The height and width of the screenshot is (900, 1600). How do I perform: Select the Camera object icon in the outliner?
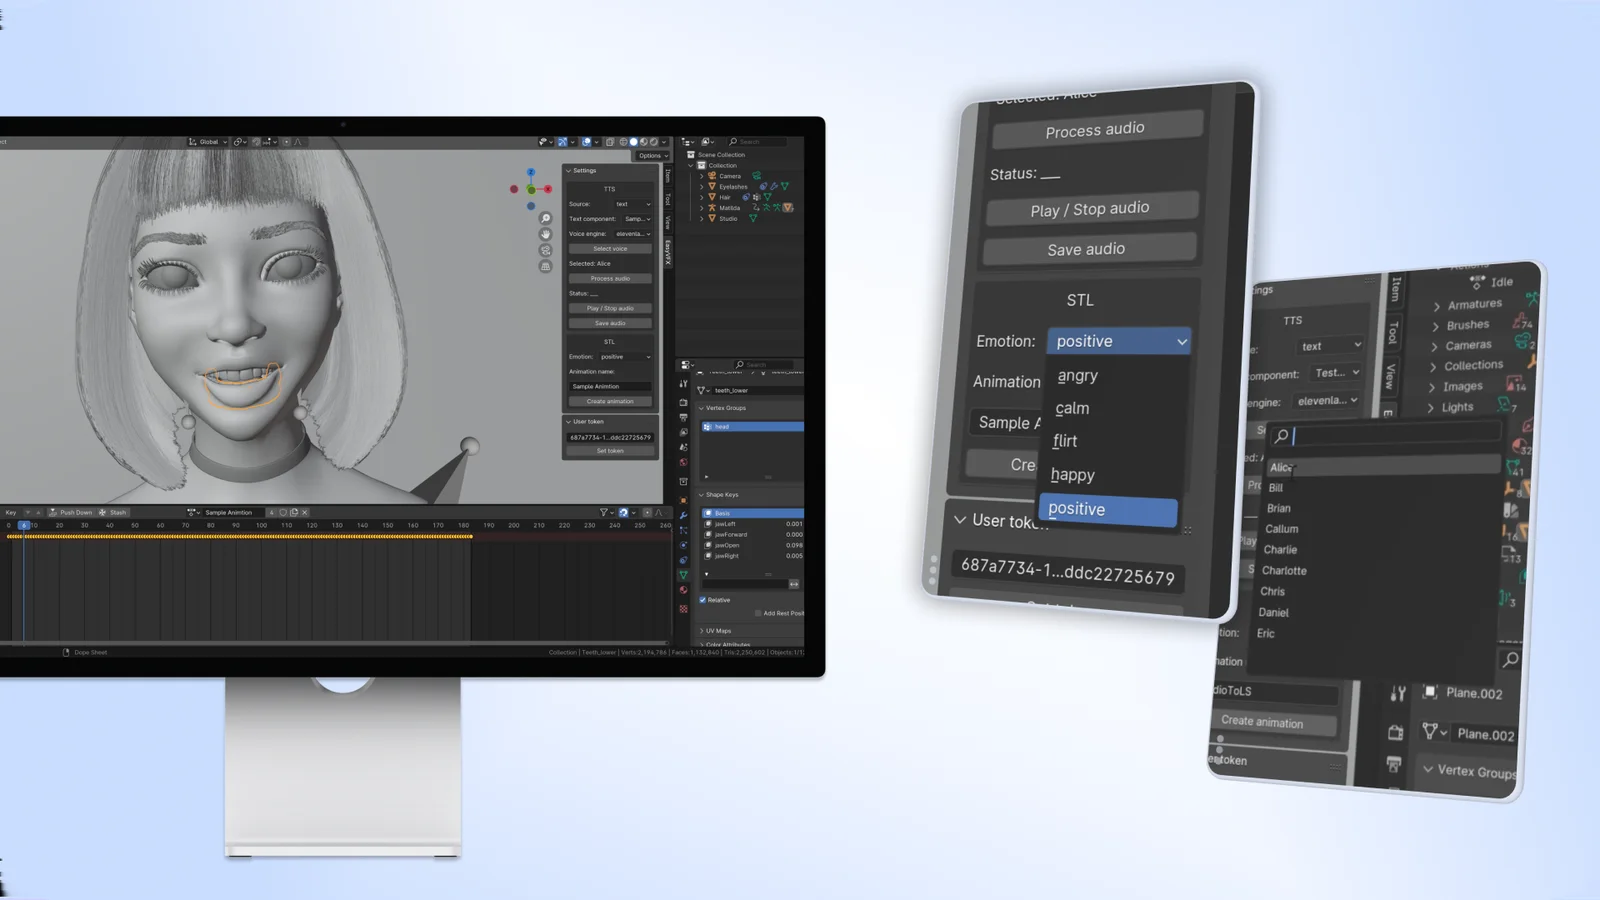712,175
